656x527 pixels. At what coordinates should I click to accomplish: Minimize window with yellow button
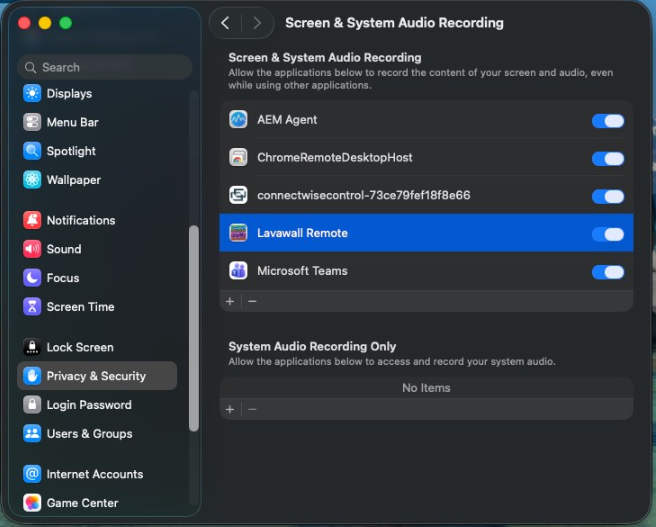(x=45, y=23)
